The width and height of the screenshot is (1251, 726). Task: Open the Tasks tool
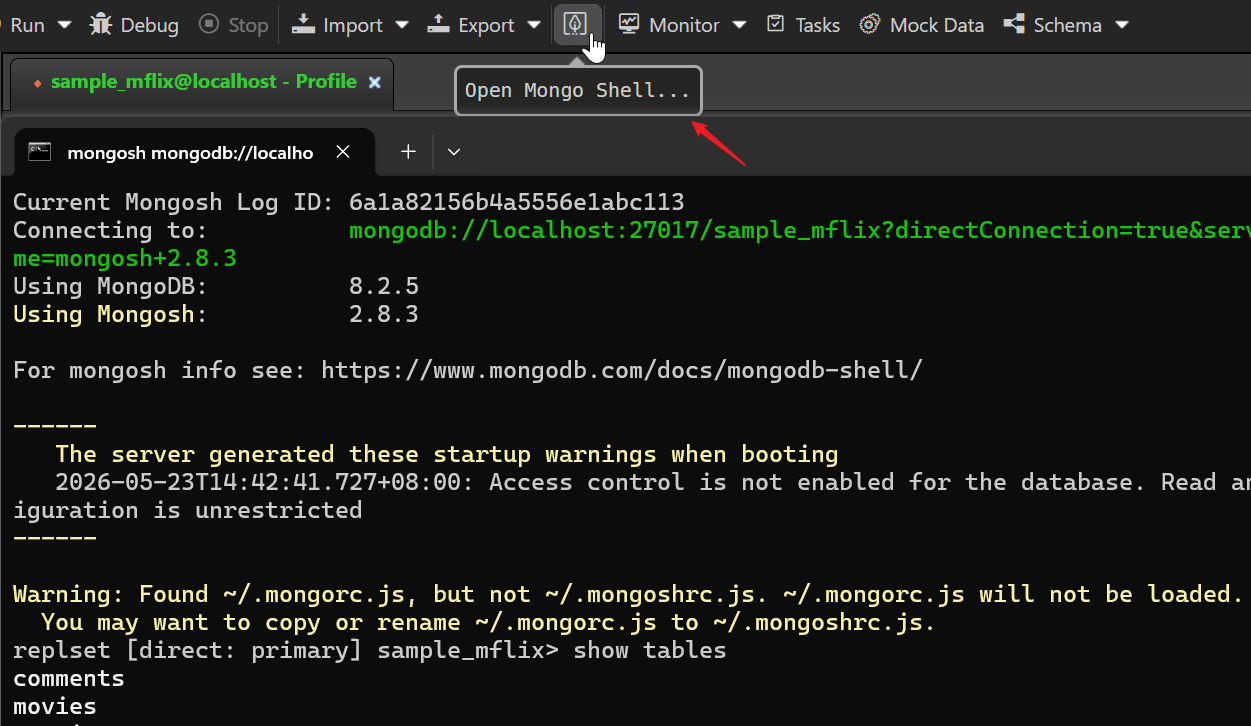(803, 25)
